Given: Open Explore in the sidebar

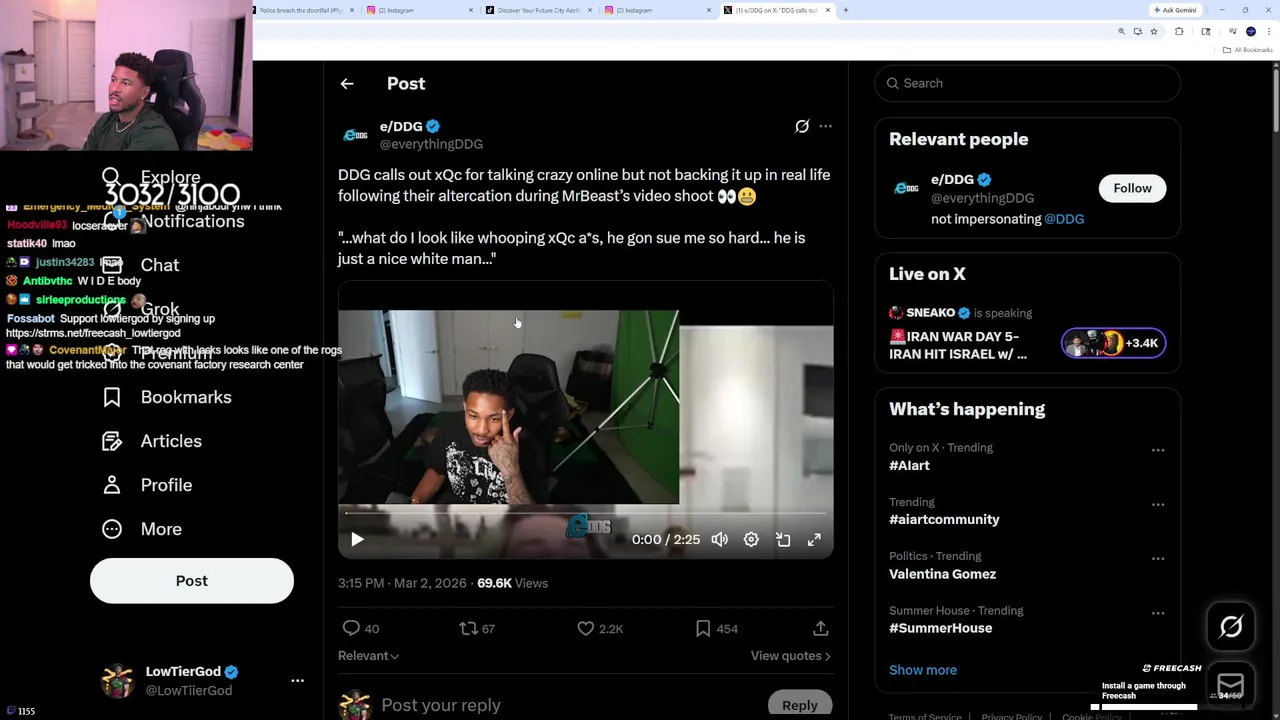Looking at the screenshot, I should 151,177.
